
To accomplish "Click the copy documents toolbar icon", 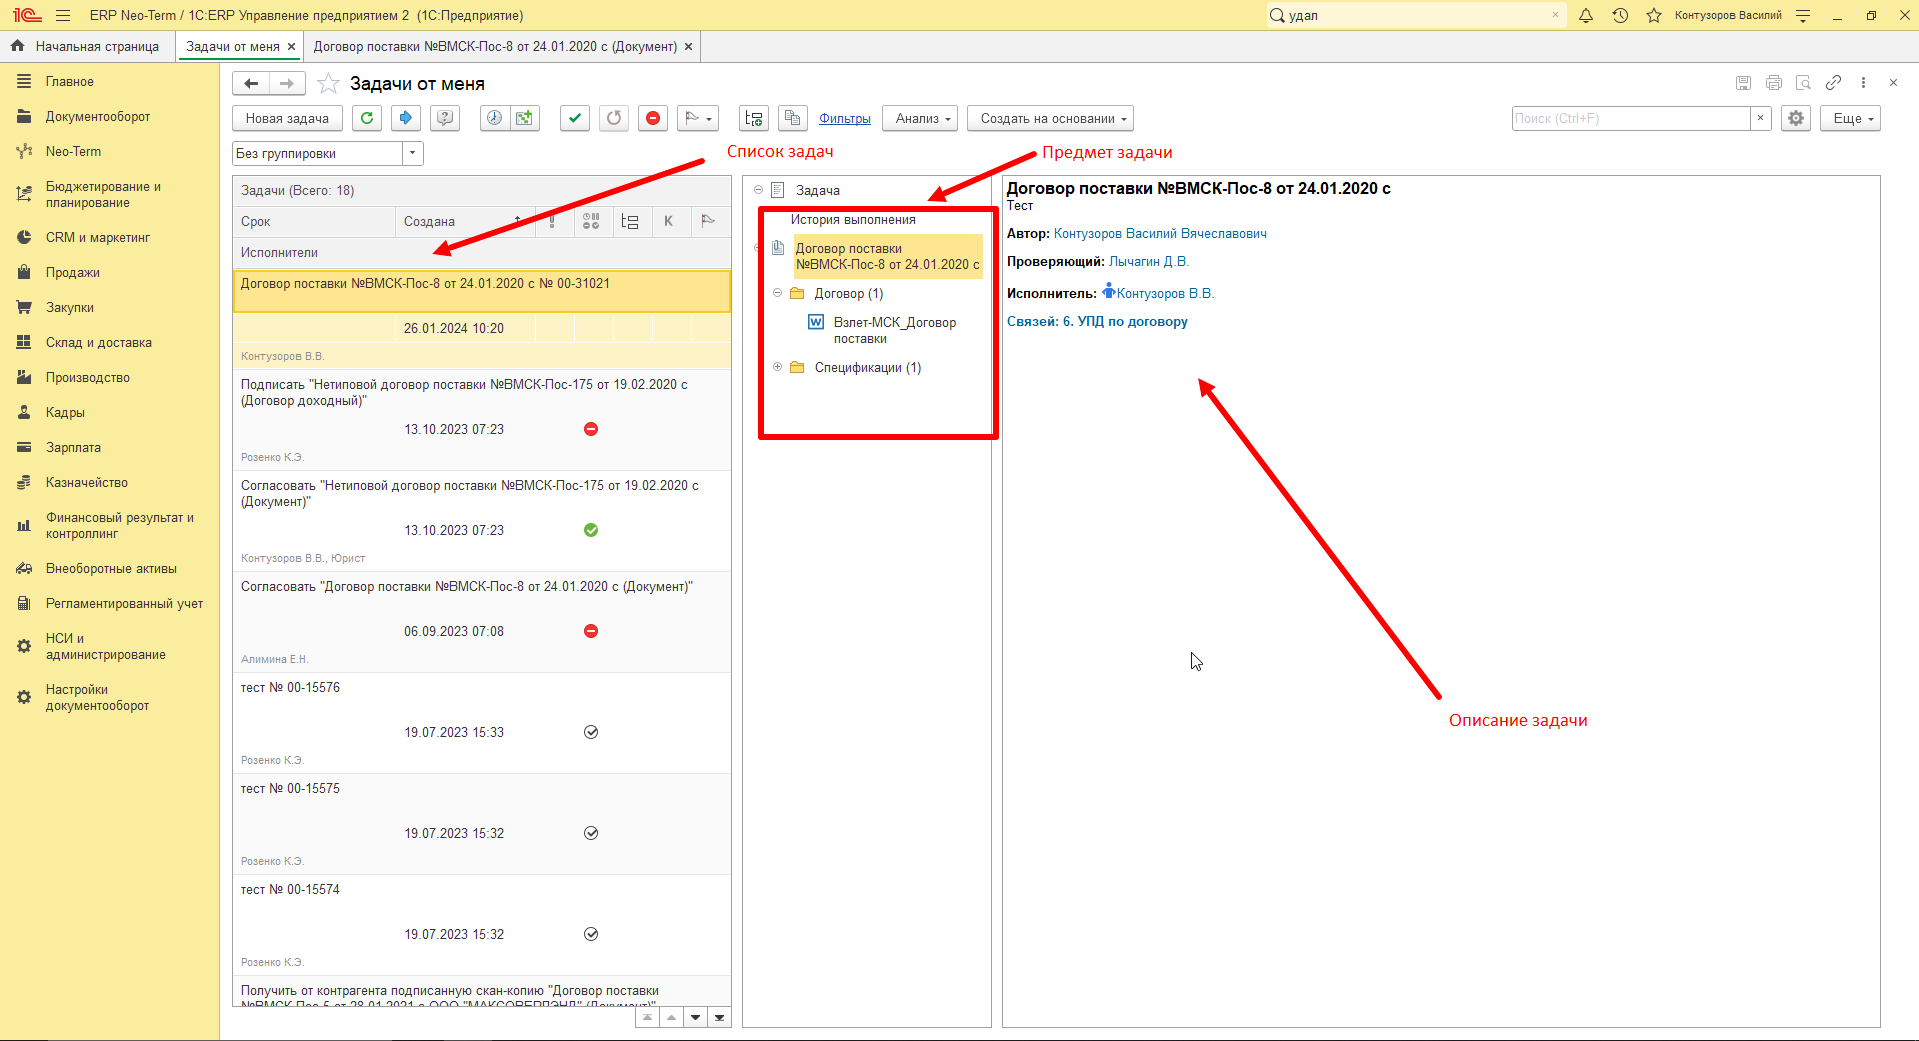I will click(x=793, y=118).
